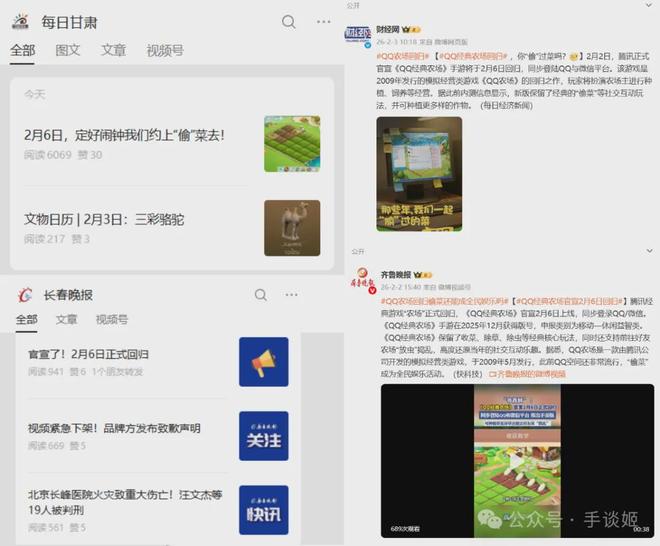The width and height of the screenshot is (660, 546).
Task: Open article 北京长峰医院火灾致重大伤亡
Action: click(x=125, y=502)
